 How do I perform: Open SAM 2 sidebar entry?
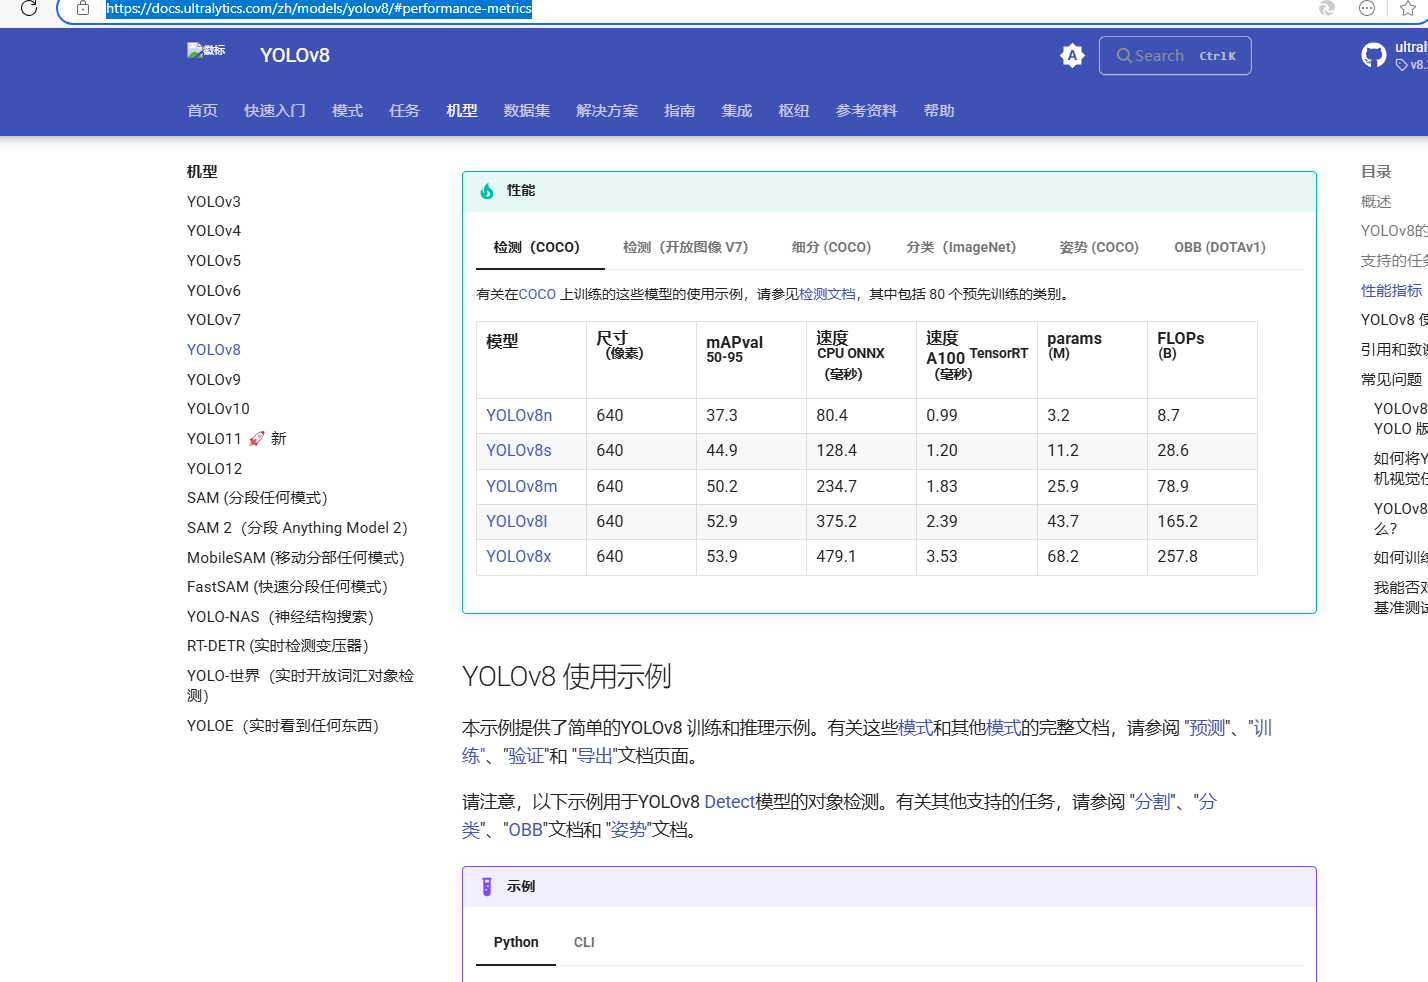[297, 528]
